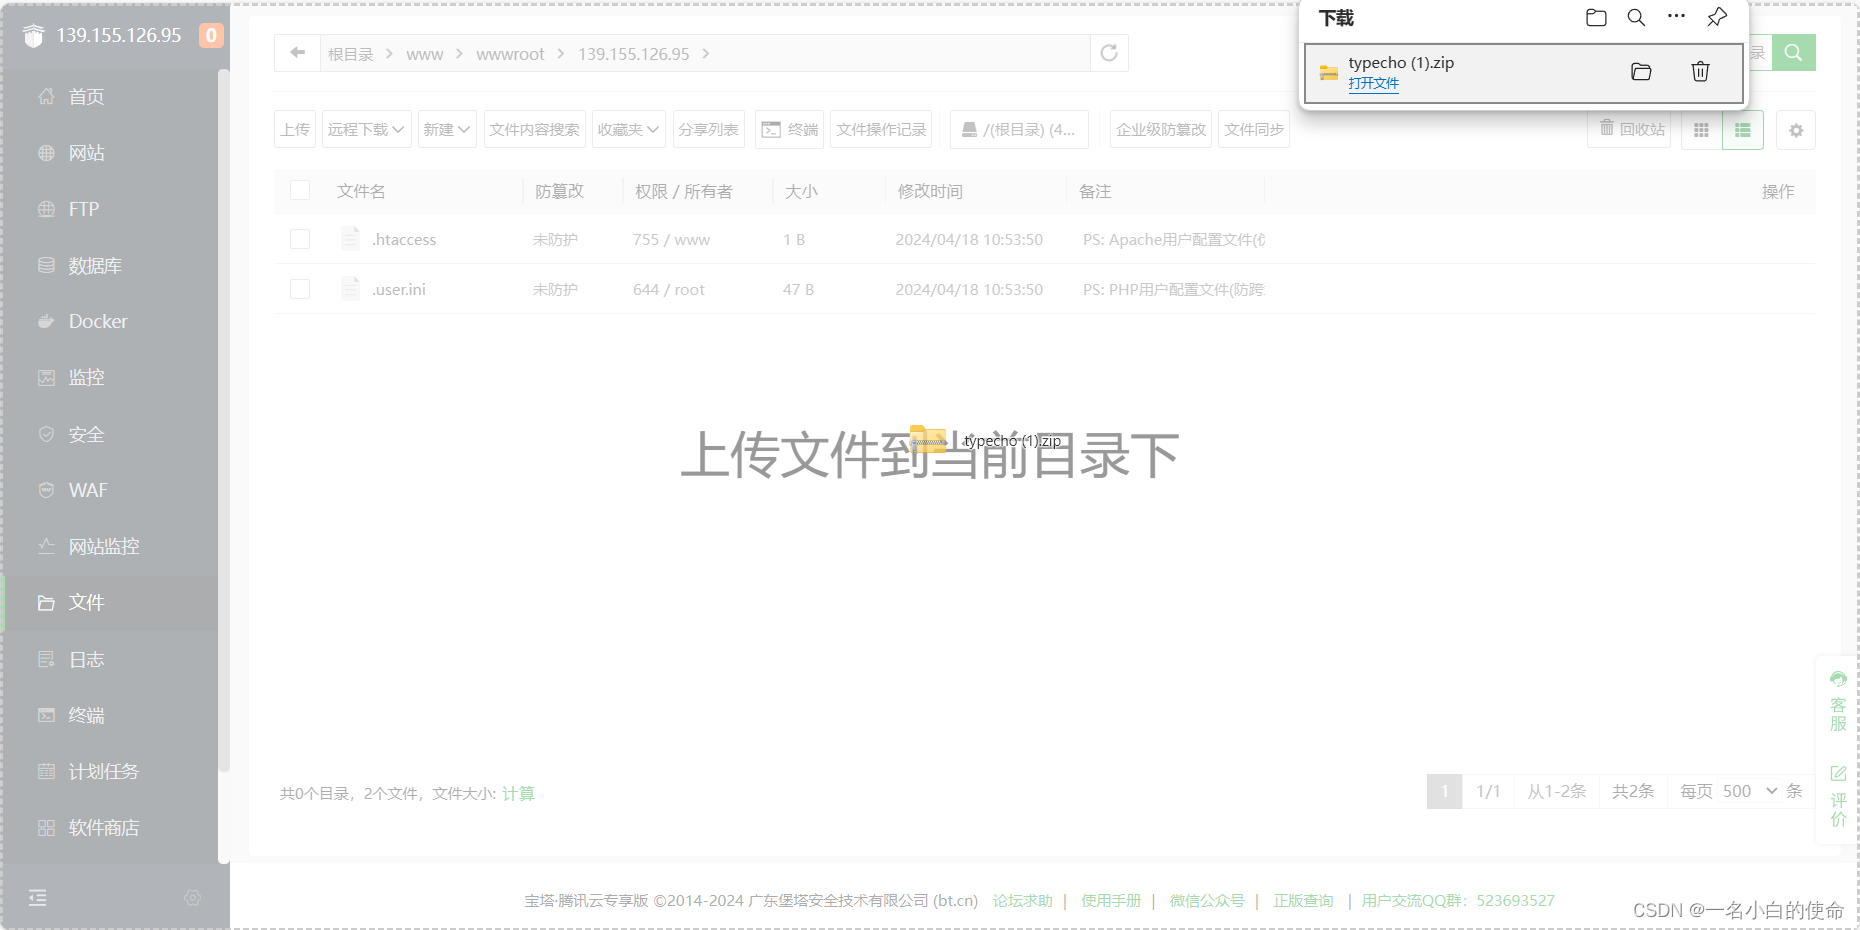Go to 网站 websites section
The height and width of the screenshot is (930, 1860).
pyautogui.click(x=86, y=153)
